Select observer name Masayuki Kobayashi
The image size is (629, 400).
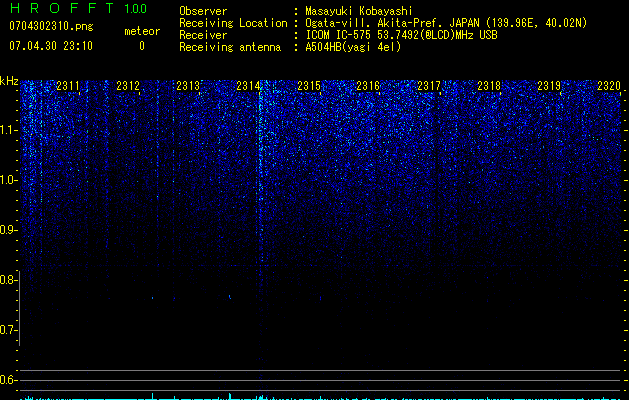tap(359, 11)
